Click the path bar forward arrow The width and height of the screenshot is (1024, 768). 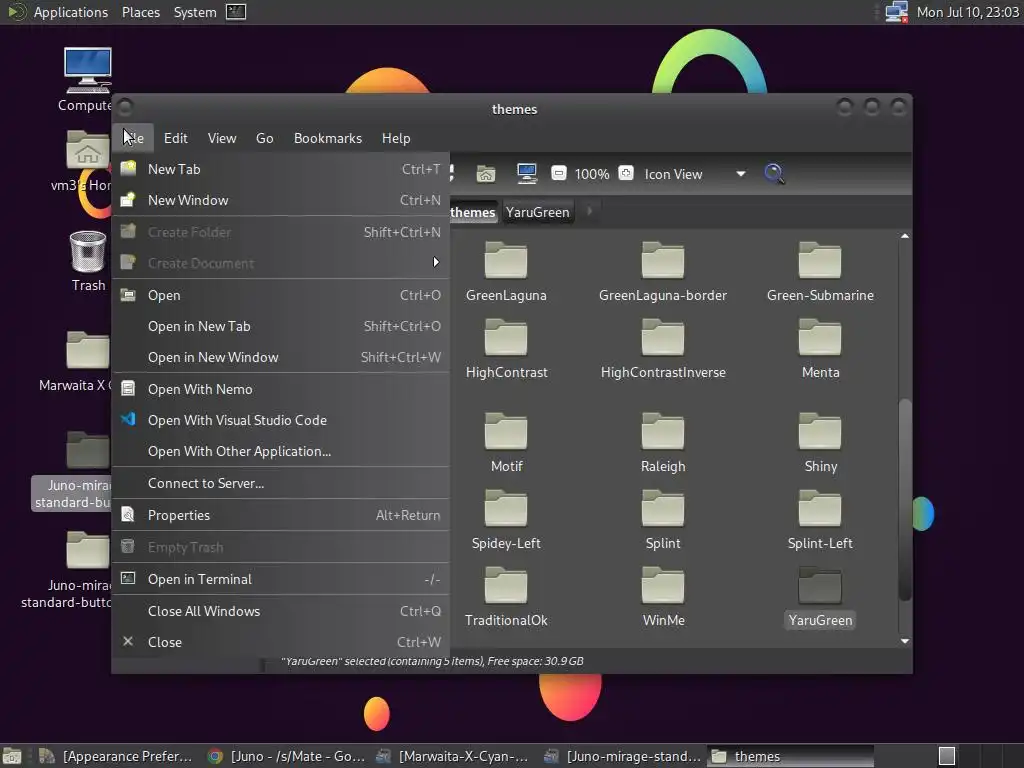click(589, 211)
